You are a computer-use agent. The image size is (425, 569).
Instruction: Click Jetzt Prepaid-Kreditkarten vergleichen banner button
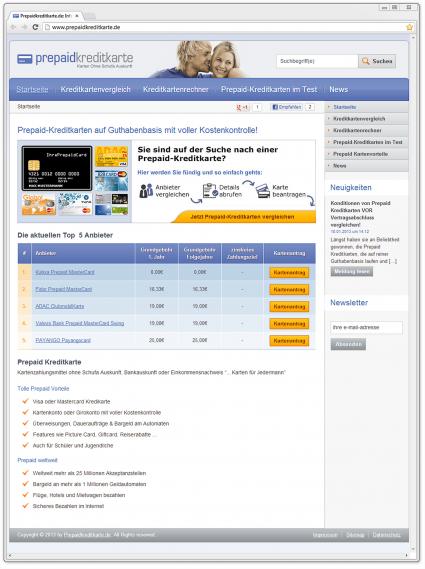242,217
